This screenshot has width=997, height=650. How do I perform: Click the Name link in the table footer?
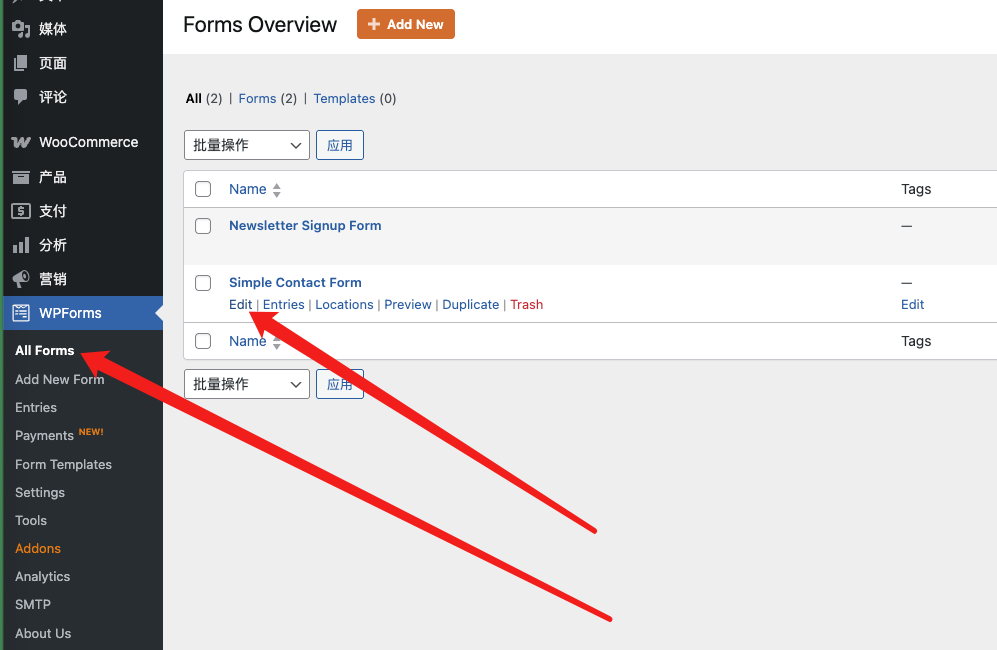coord(247,341)
